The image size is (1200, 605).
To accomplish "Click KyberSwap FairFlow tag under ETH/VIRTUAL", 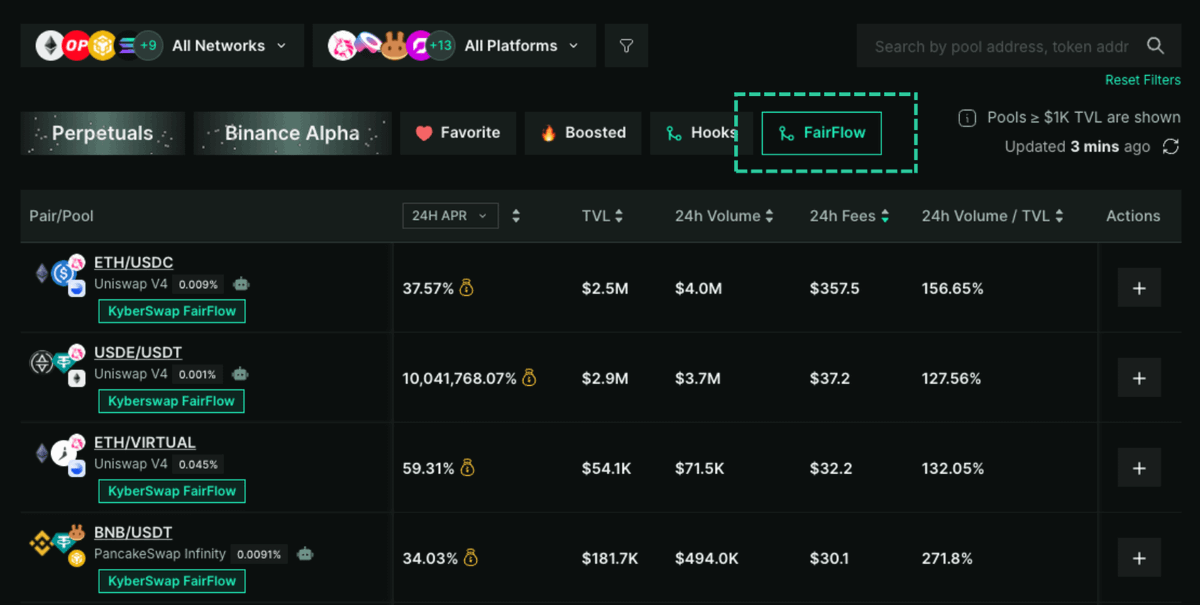I will (172, 491).
